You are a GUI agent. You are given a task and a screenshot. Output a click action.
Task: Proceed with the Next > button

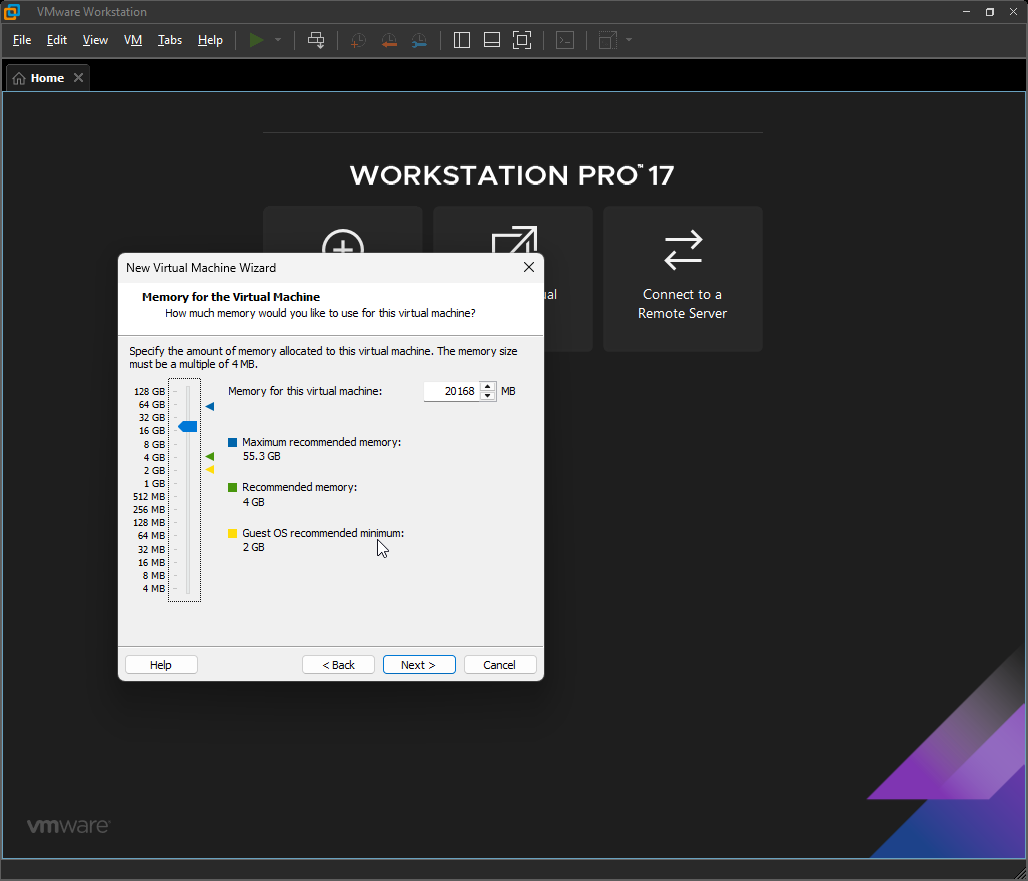pyautogui.click(x=419, y=665)
